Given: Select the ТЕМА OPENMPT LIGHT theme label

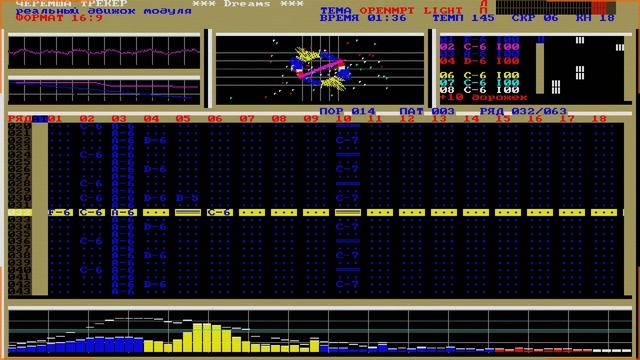Looking at the screenshot, I should coord(391,11).
